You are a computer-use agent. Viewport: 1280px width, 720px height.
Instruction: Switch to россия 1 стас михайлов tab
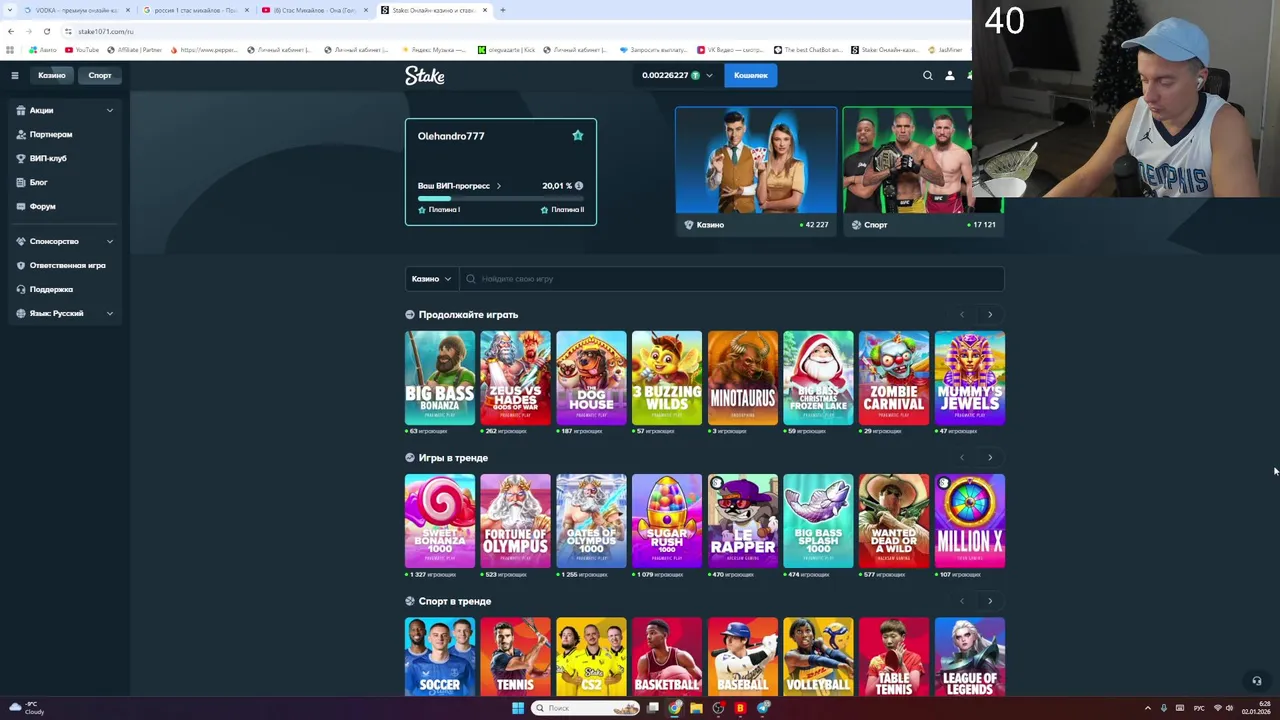point(195,10)
